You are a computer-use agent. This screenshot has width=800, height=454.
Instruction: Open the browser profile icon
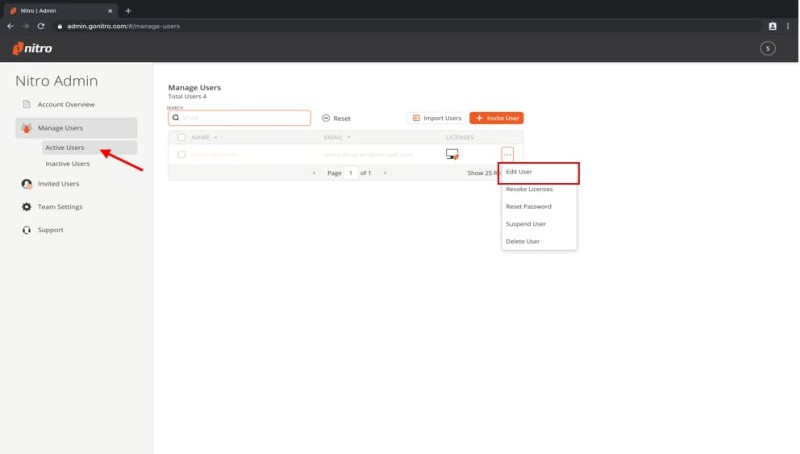[x=772, y=26]
